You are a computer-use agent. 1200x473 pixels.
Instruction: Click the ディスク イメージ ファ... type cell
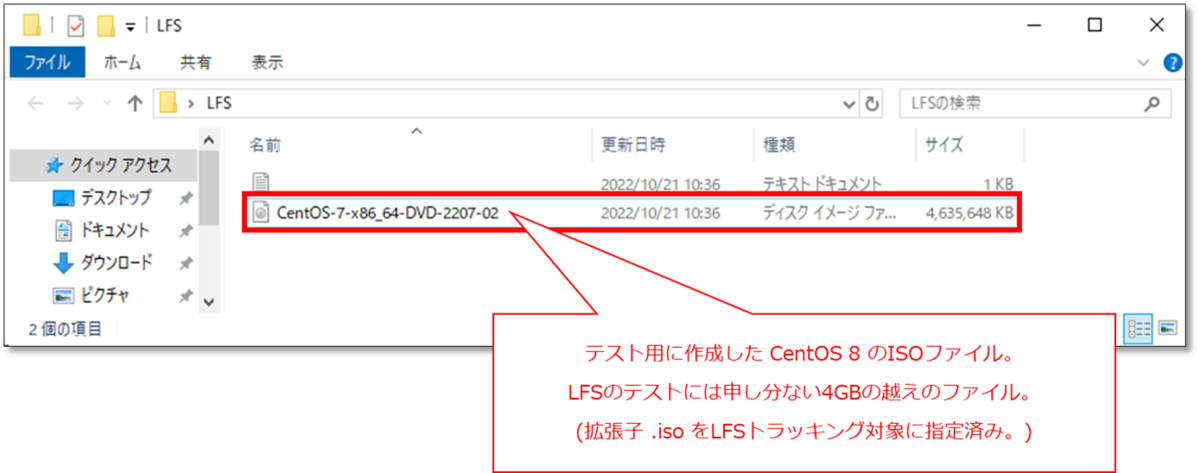pyautogui.click(x=829, y=213)
